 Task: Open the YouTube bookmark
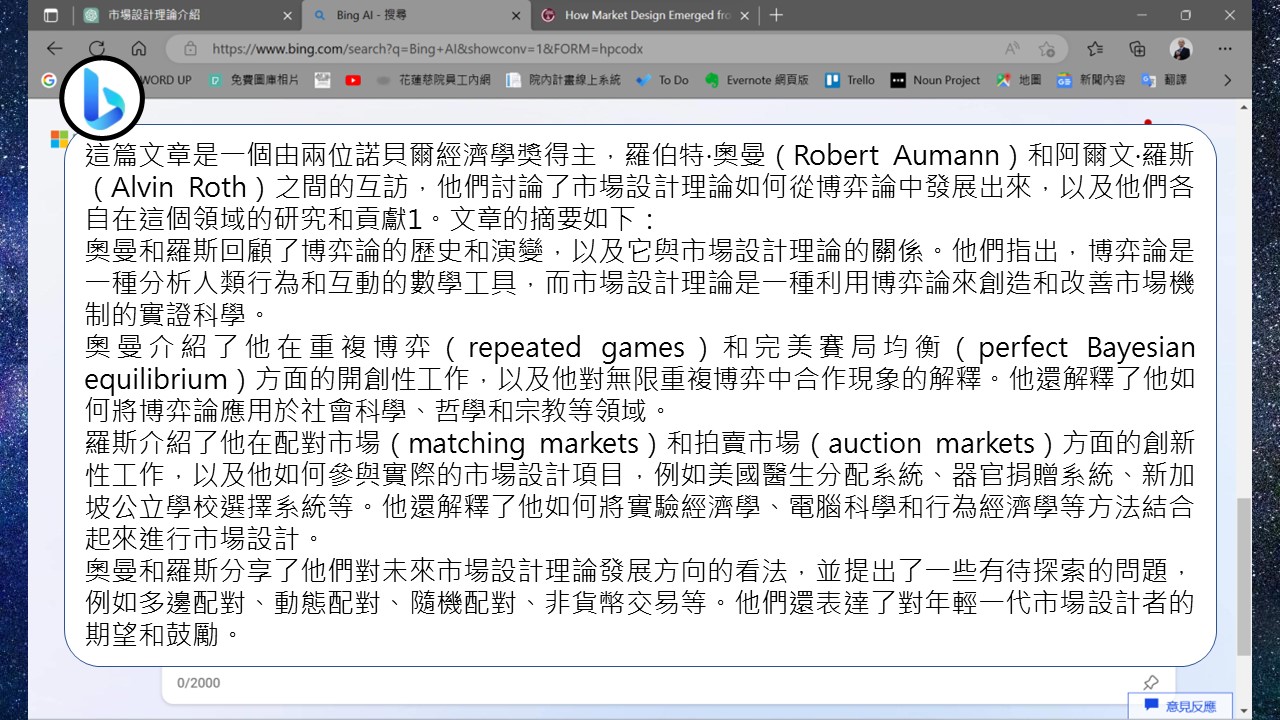point(353,80)
